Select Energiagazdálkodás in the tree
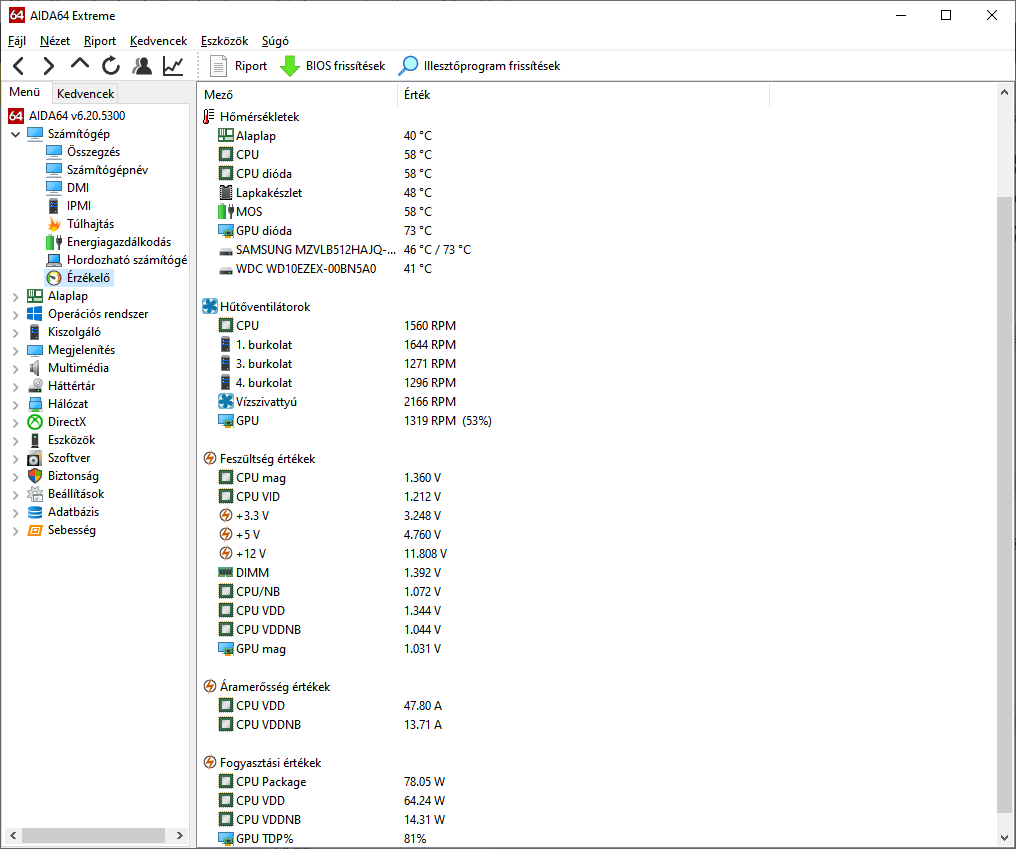 click(x=119, y=242)
